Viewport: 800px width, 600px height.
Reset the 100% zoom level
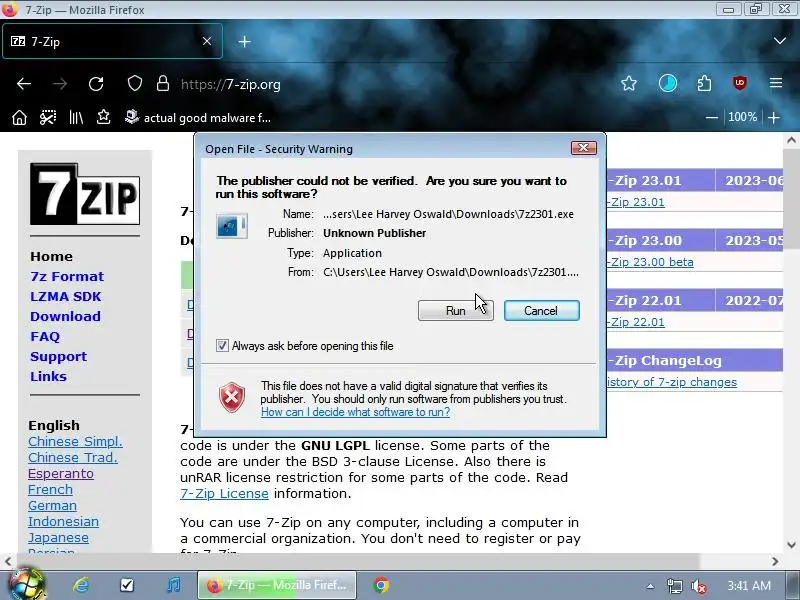742,117
